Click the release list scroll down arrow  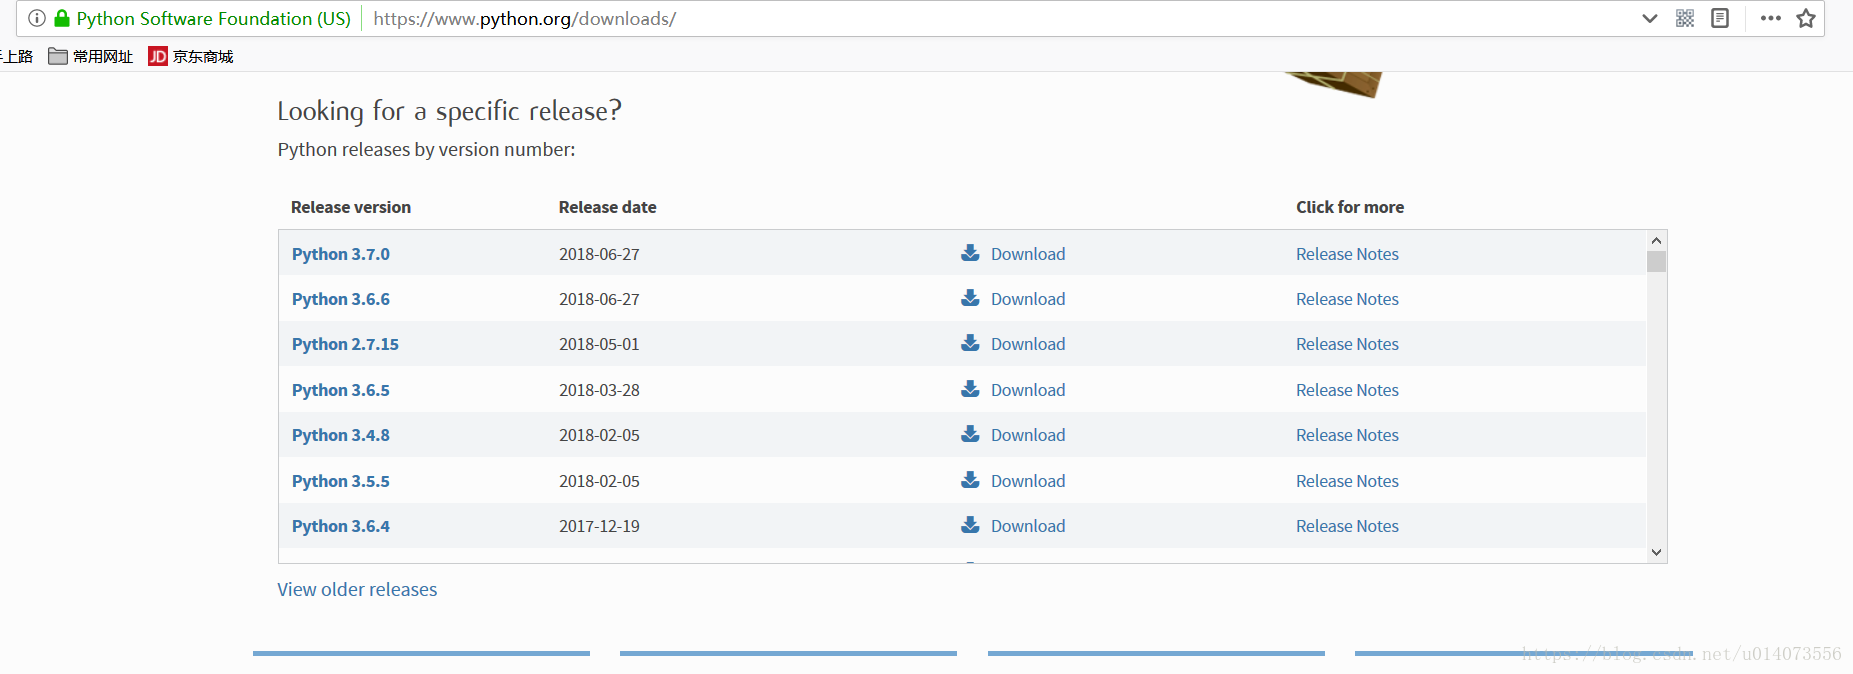pyautogui.click(x=1656, y=552)
